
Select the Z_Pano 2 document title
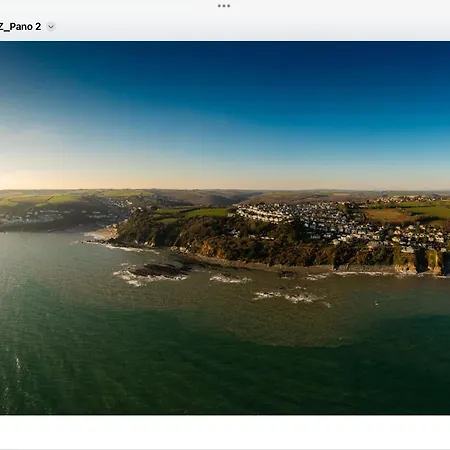(20, 27)
